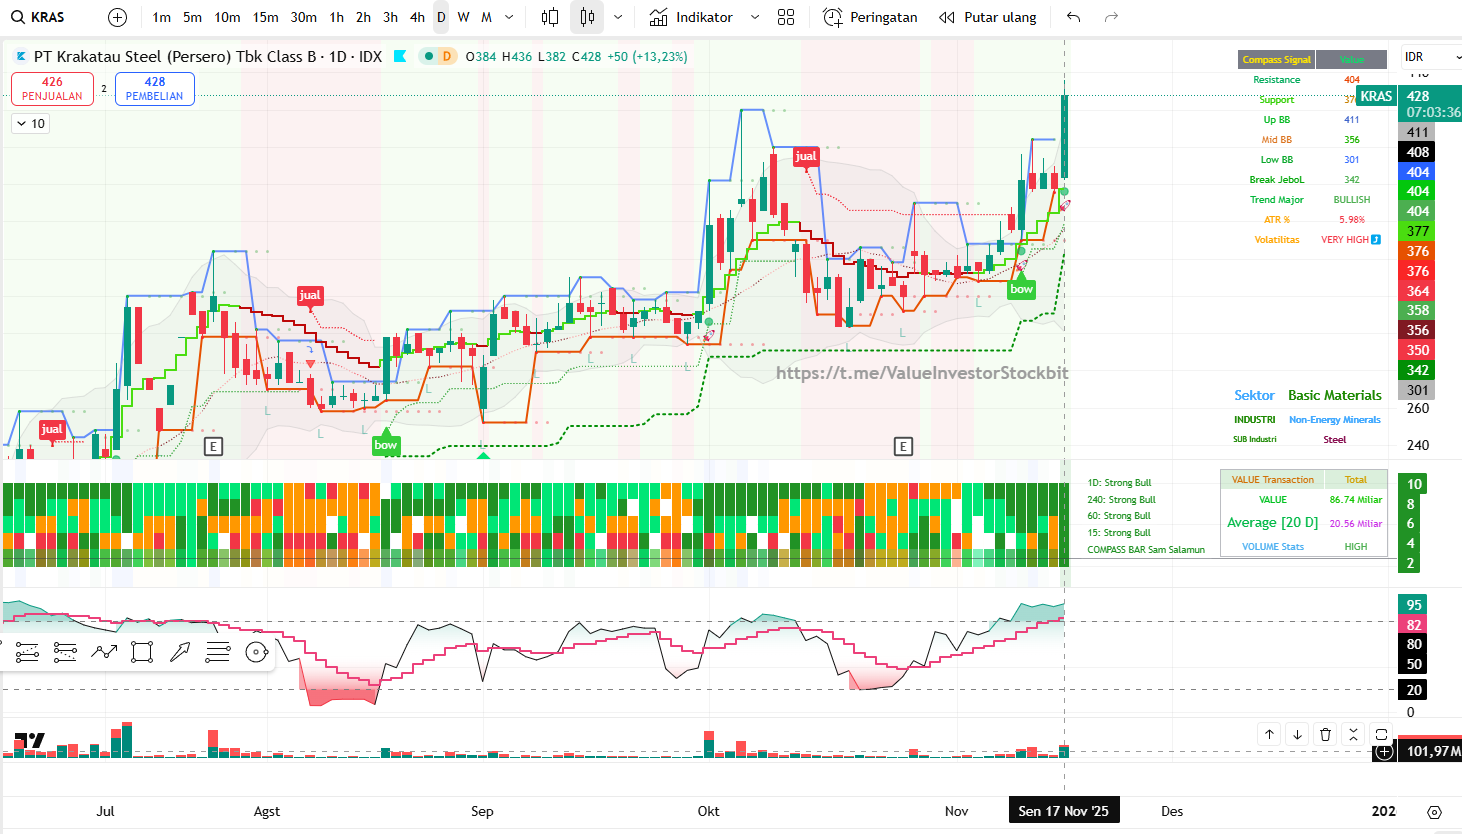Open symbol search for KRAS

(x=38, y=17)
